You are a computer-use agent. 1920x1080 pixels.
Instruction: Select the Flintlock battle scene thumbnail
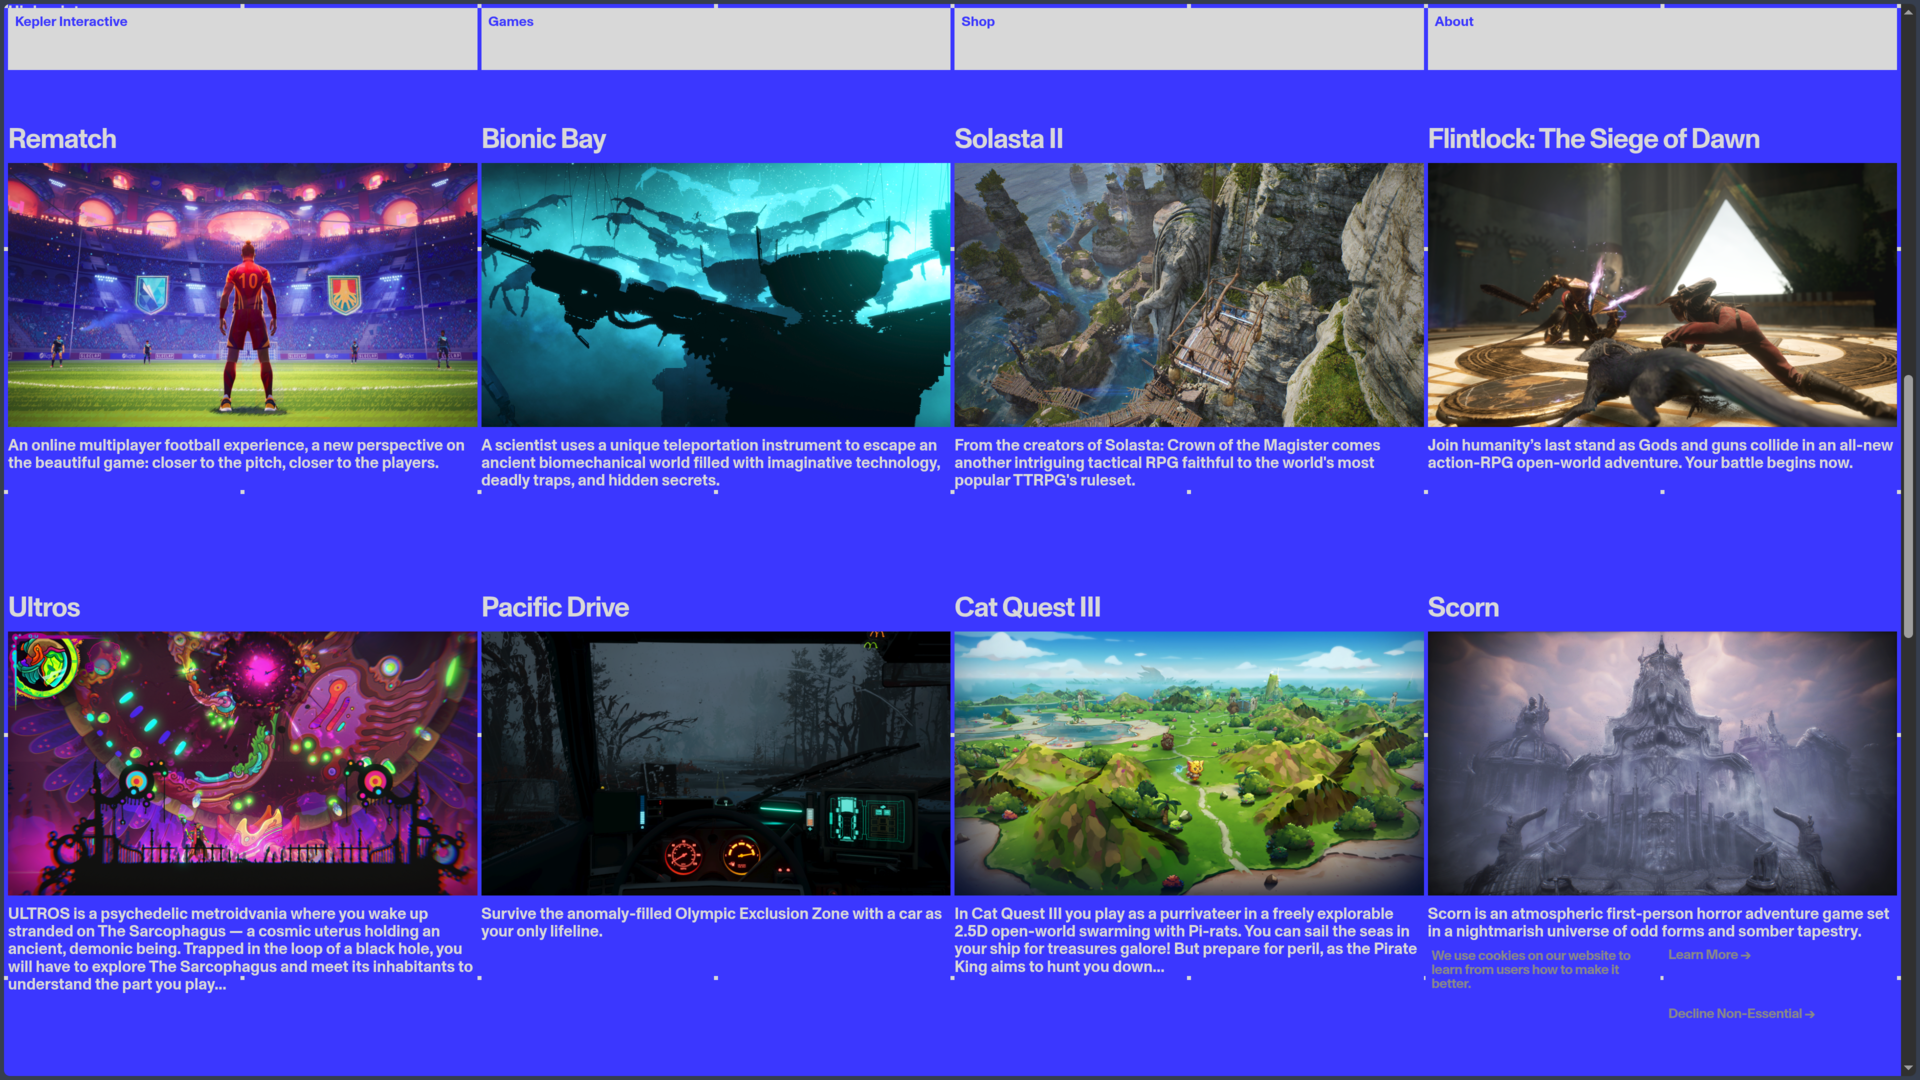(x=1662, y=295)
